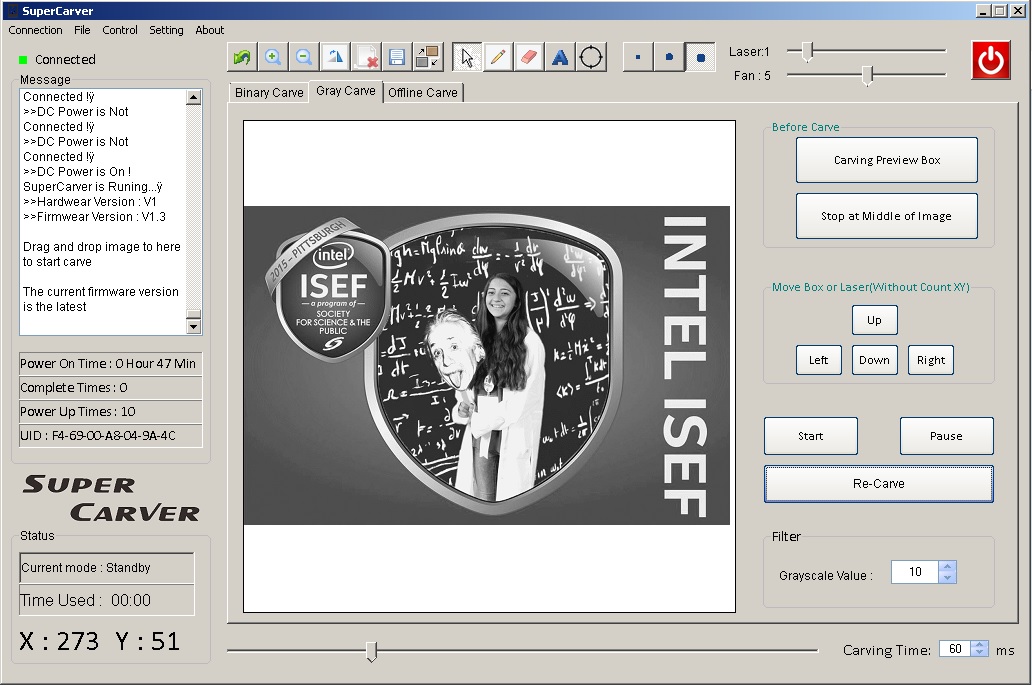1032x685 pixels.
Task: Click the crosshair target icon
Action: click(591, 57)
